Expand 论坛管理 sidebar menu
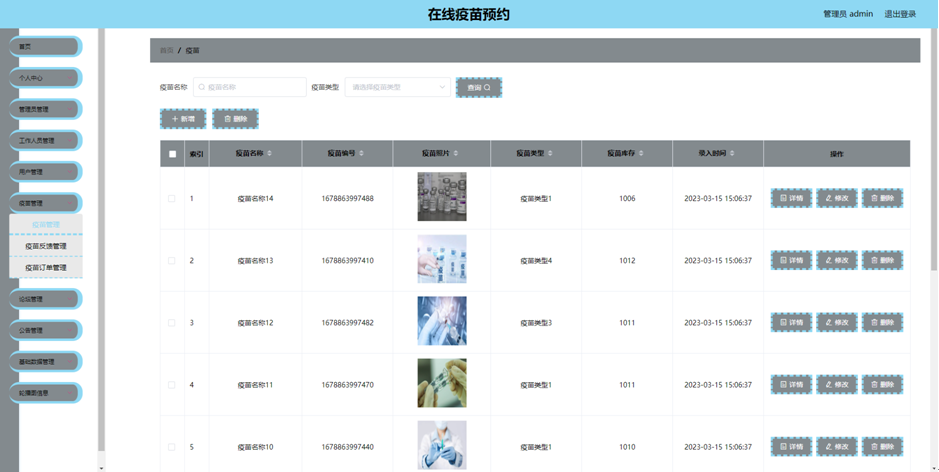Screen dimensions: 939x472 tap(46, 299)
